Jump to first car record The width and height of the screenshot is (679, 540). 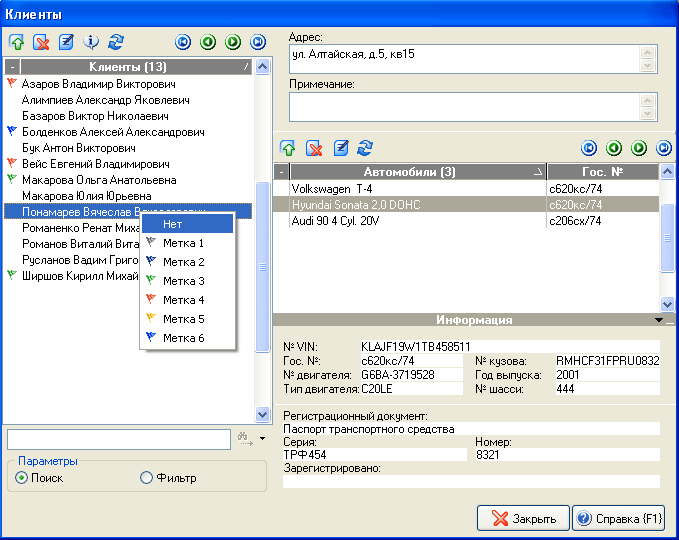589,148
